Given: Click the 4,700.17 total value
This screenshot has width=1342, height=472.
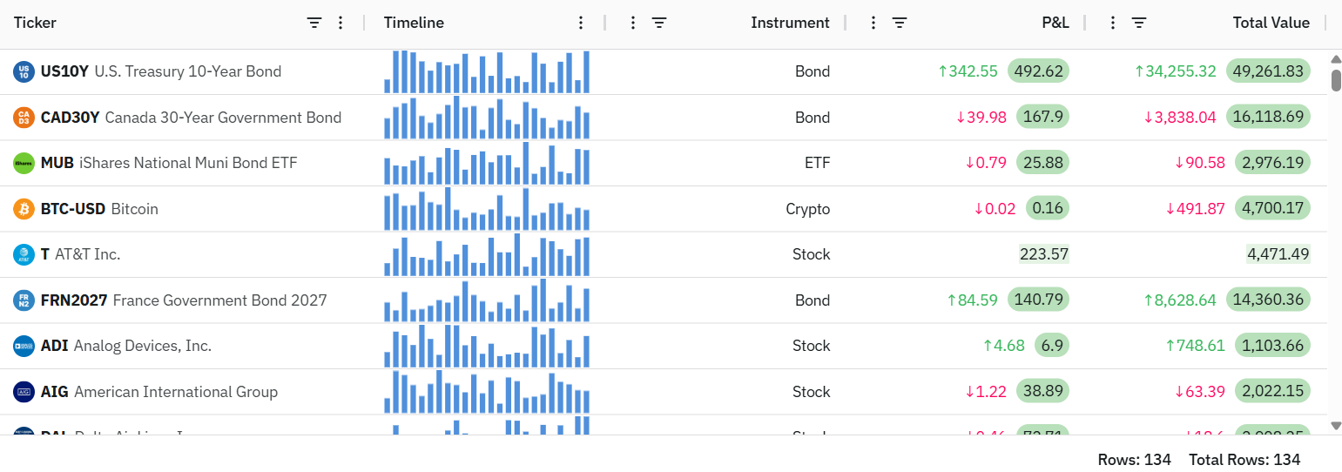Looking at the screenshot, I should 1273,209.
